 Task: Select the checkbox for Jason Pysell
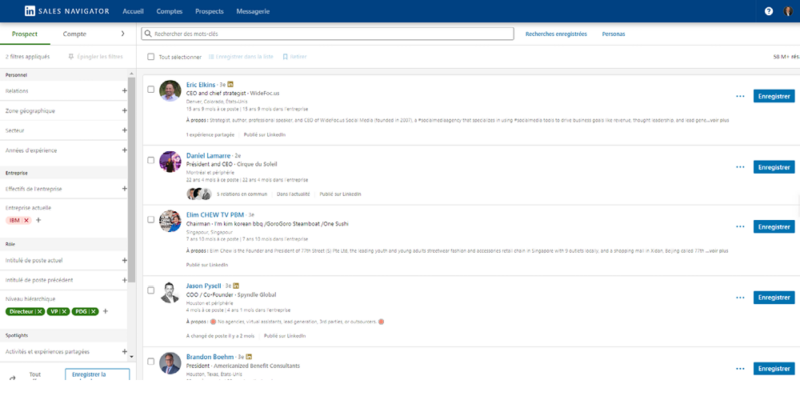[151, 290]
